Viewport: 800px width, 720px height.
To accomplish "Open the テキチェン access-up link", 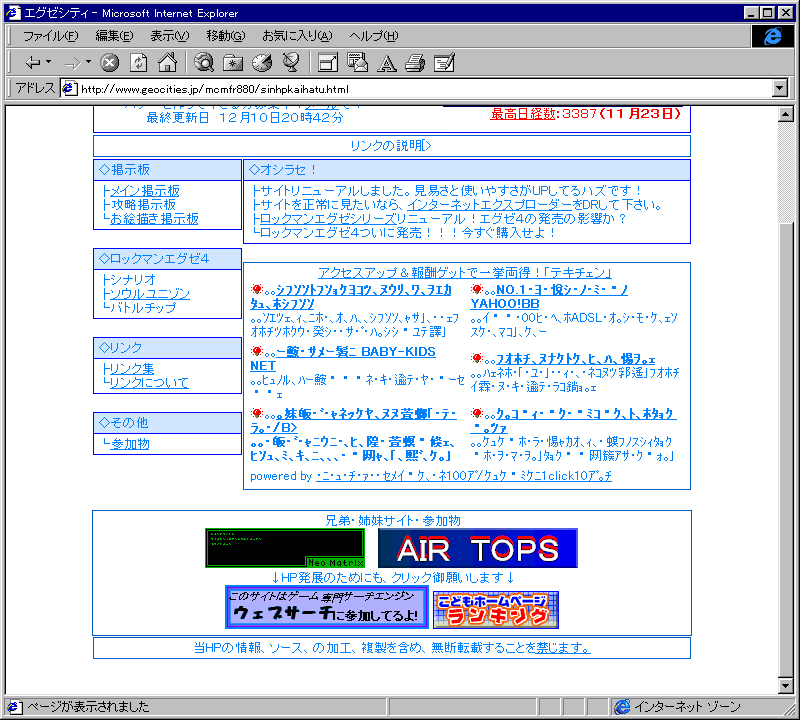I will click(x=465, y=272).
